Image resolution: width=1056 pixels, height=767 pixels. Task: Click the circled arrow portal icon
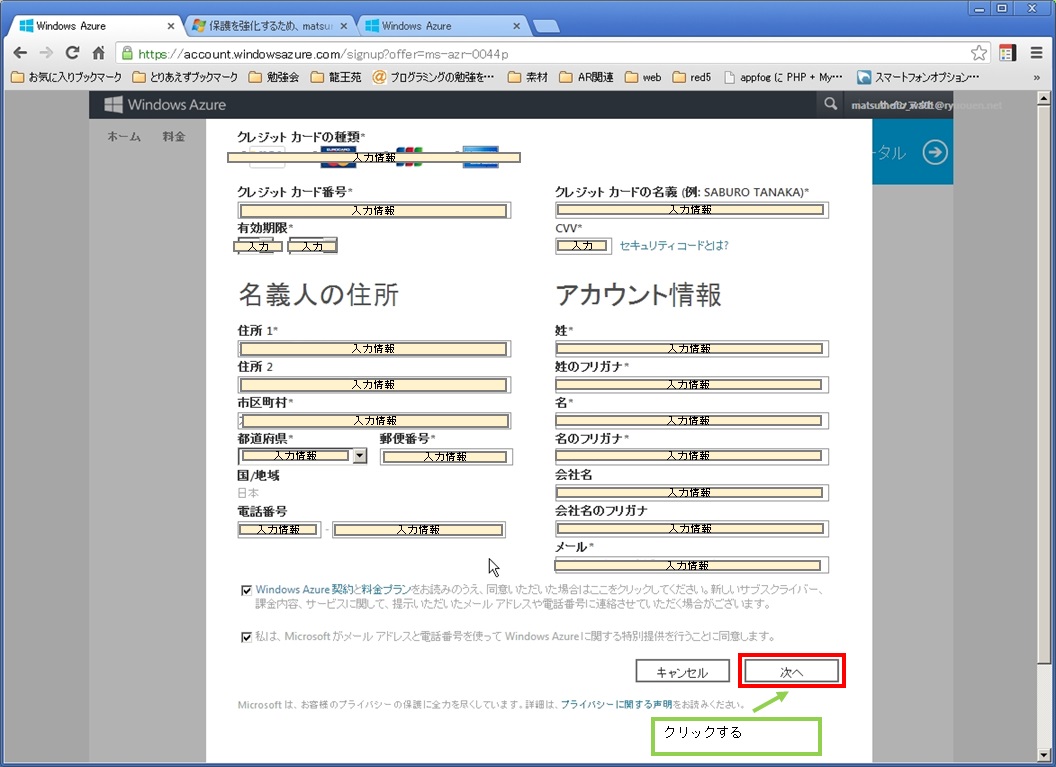(935, 152)
